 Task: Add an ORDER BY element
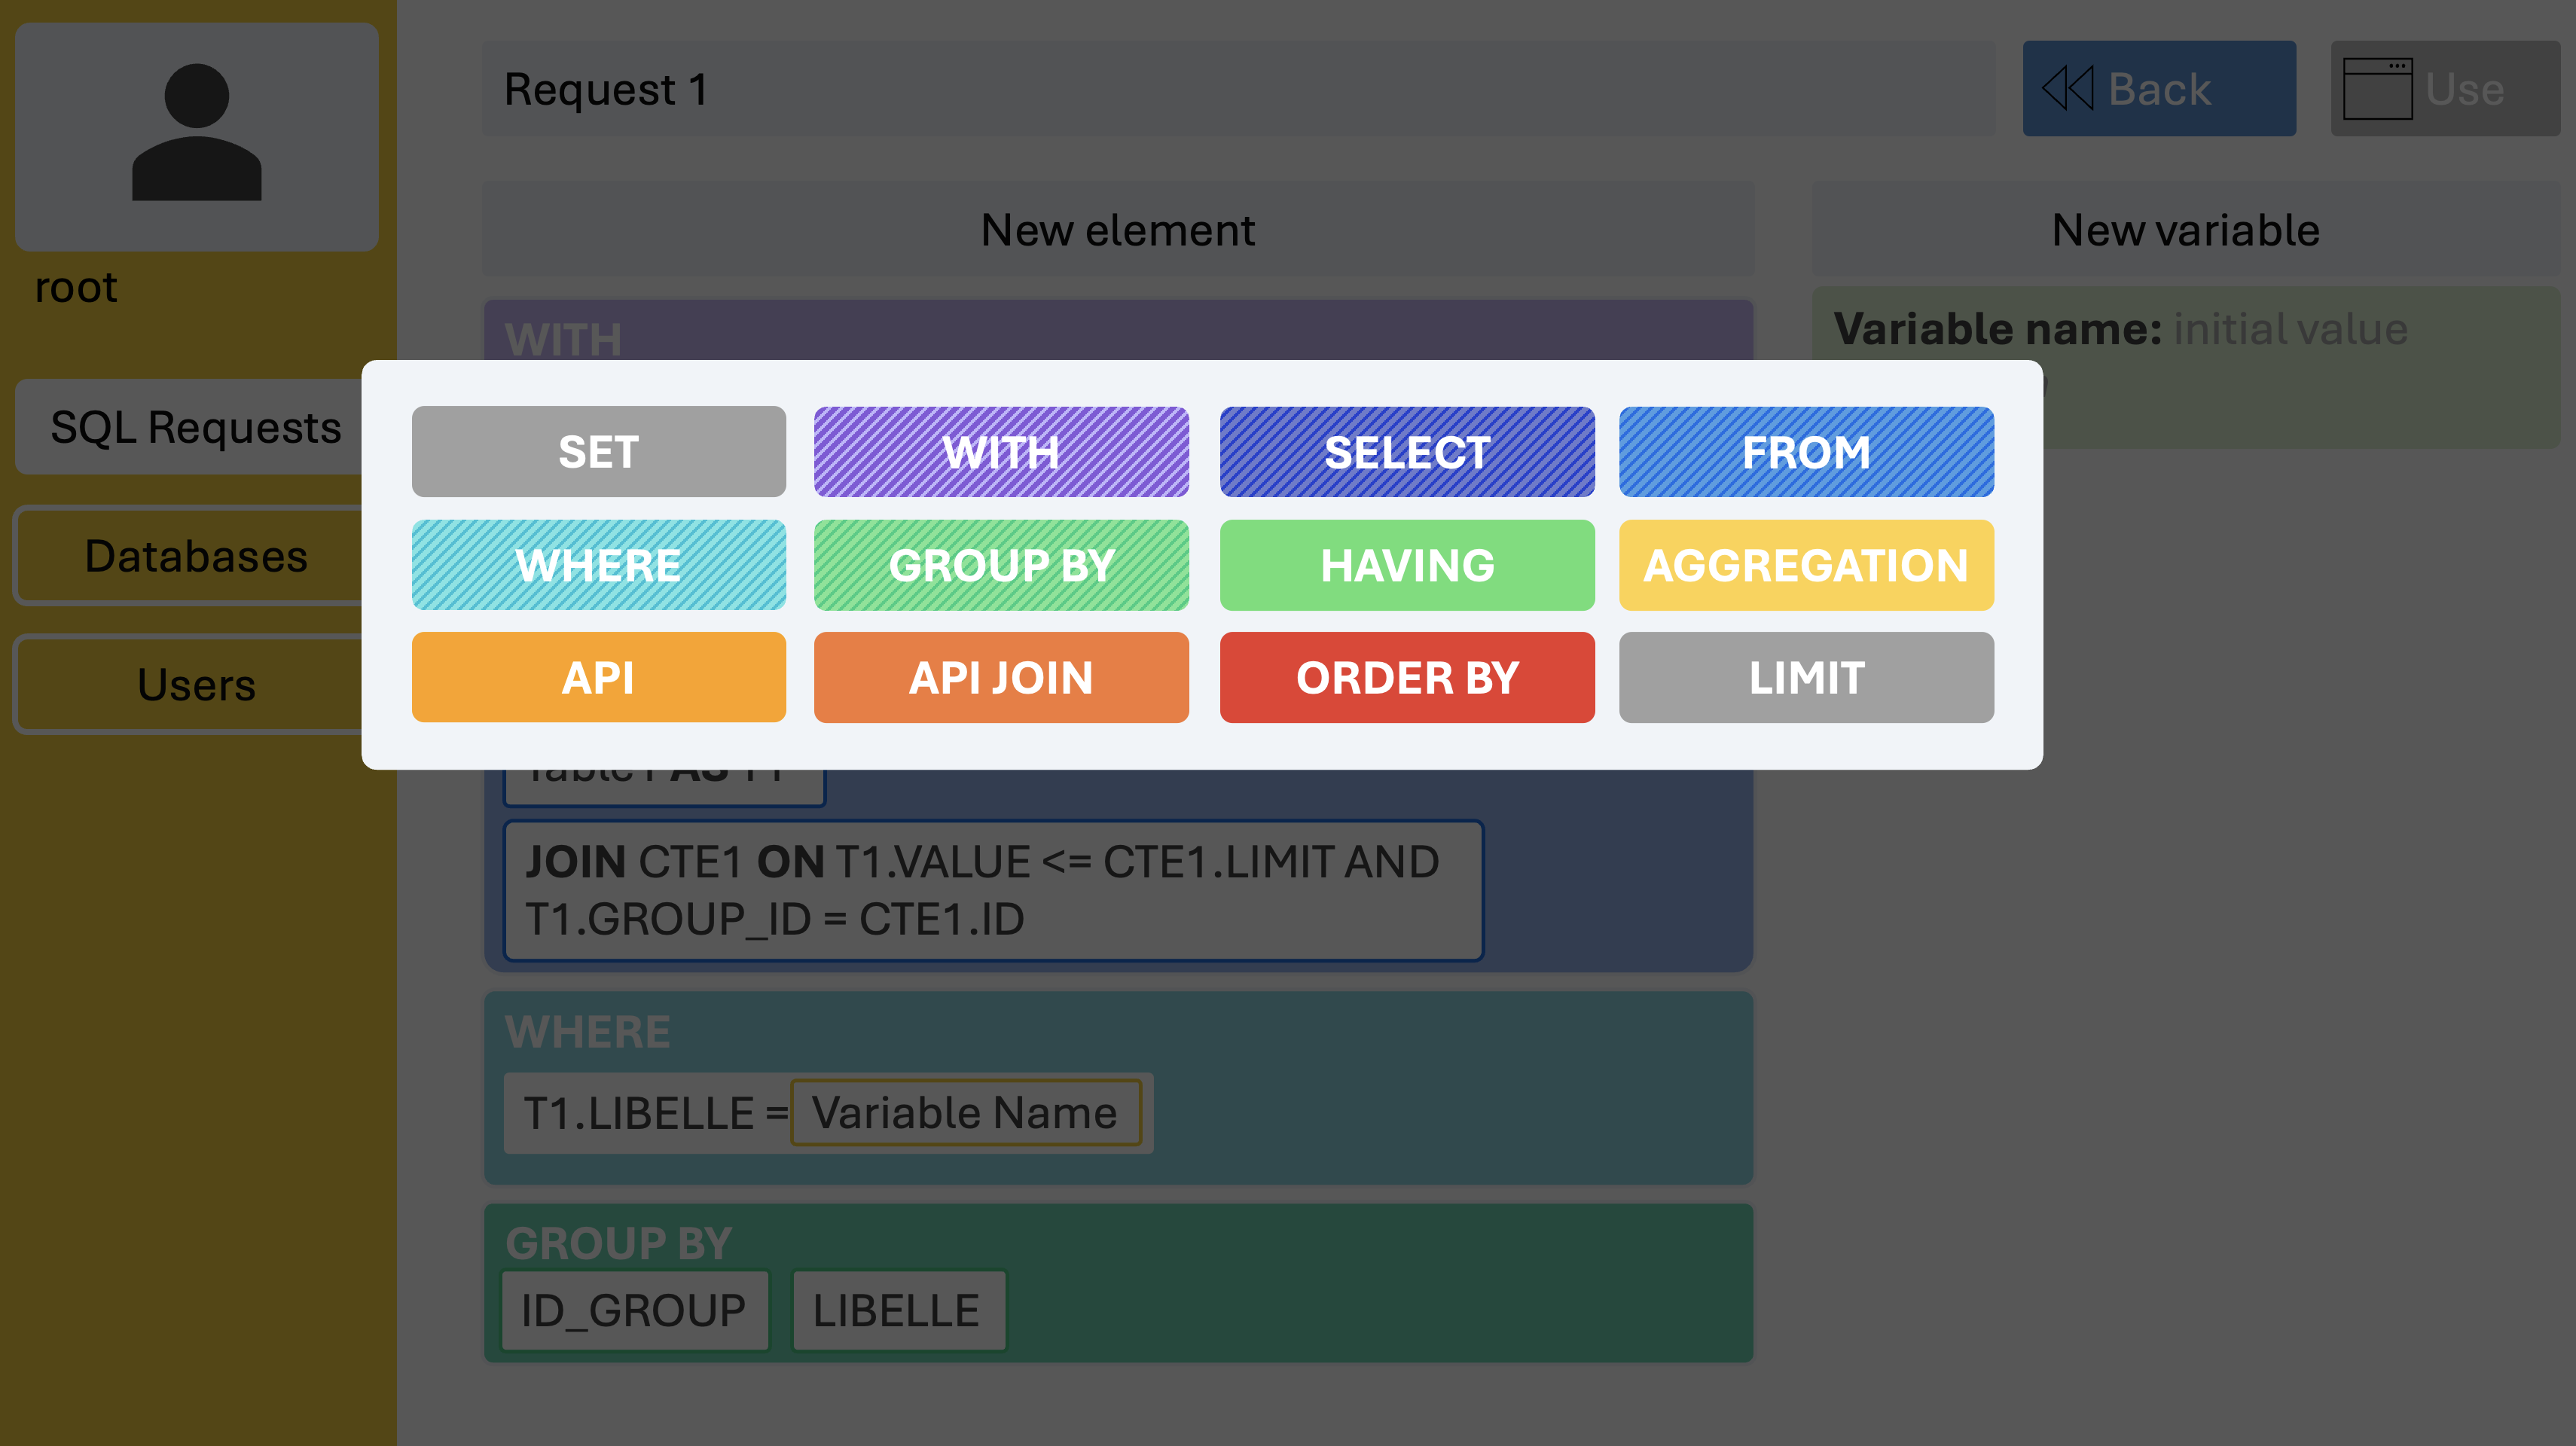[x=1407, y=677]
